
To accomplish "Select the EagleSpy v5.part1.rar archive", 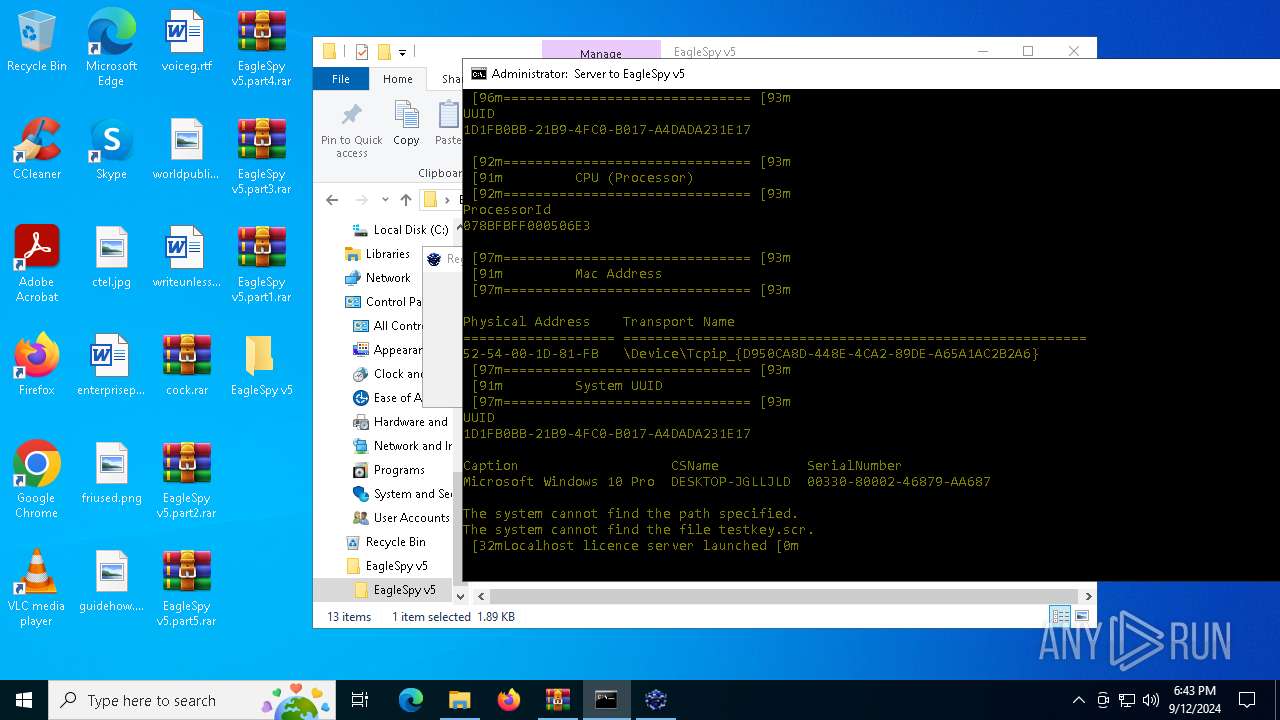I will click(x=261, y=264).
